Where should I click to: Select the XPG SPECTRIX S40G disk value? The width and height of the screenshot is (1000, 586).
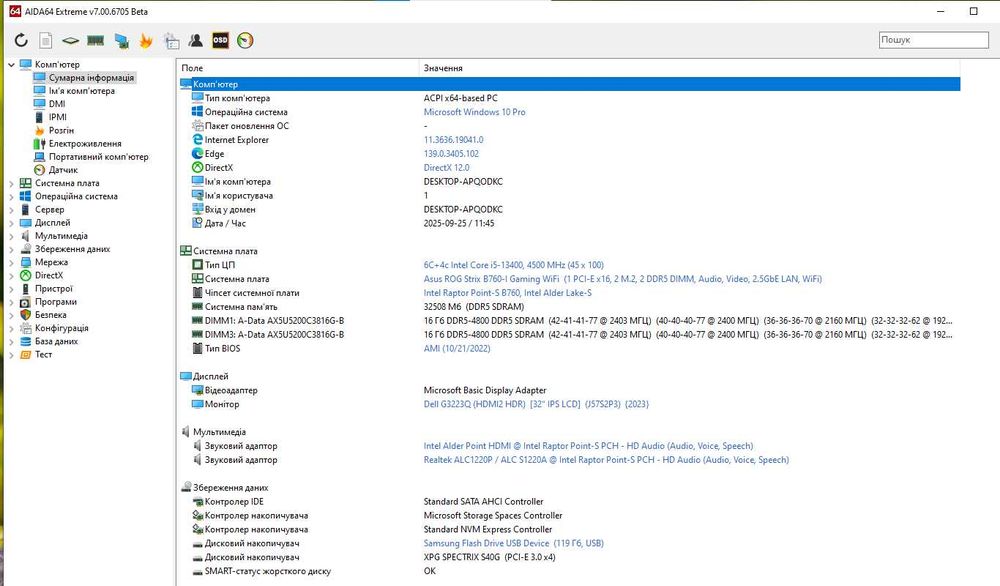[x=489, y=557]
